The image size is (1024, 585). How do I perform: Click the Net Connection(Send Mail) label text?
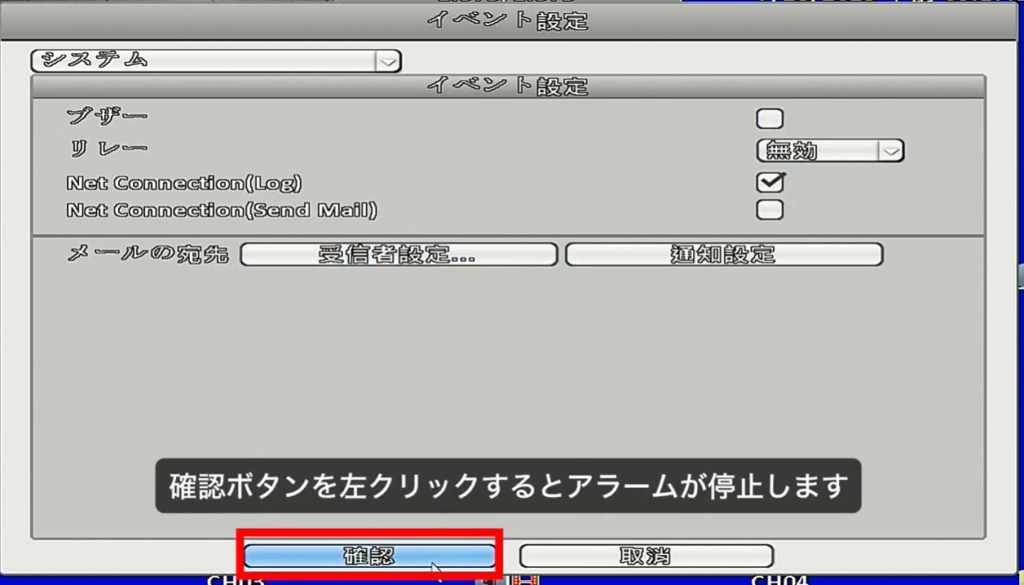click(x=222, y=210)
